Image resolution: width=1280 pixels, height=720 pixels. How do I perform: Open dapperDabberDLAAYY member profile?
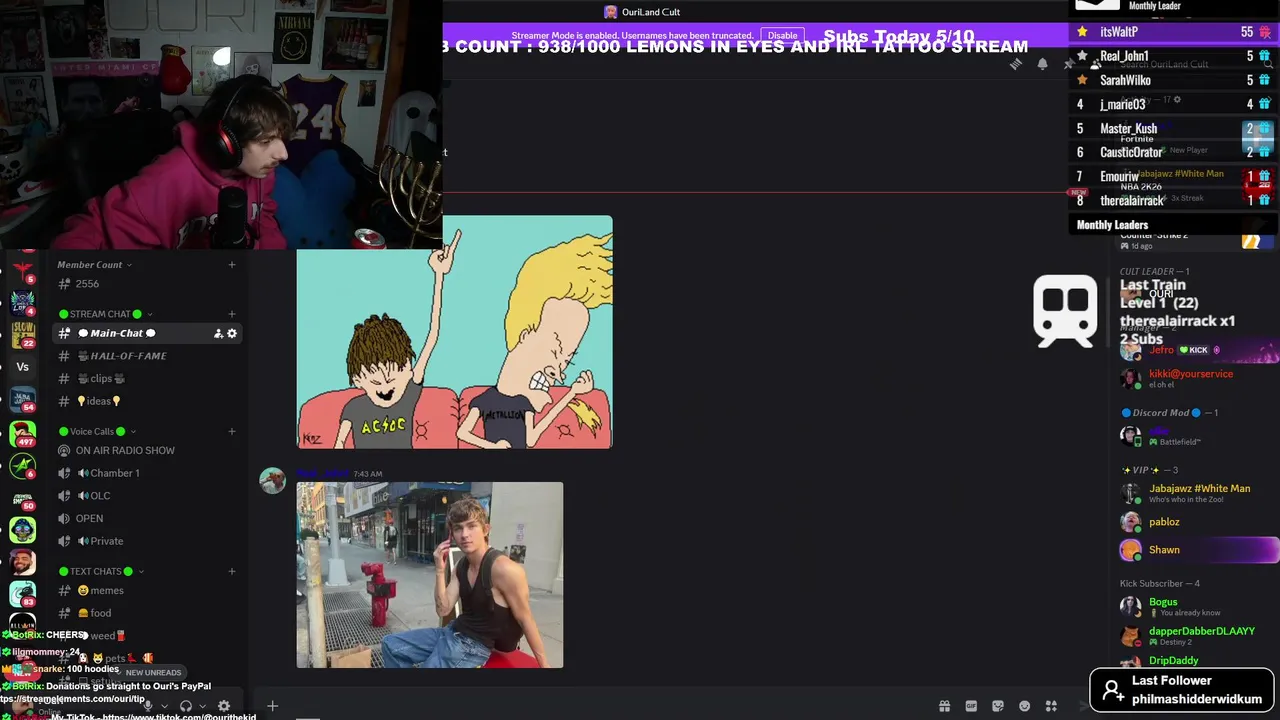click(x=1198, y=636)
